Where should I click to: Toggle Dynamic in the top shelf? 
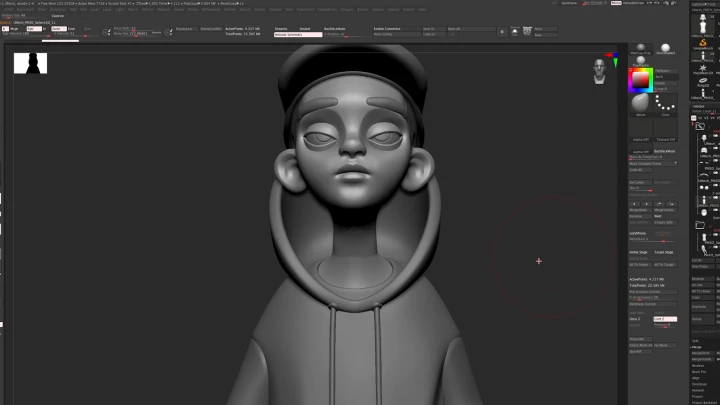point(281,28)
